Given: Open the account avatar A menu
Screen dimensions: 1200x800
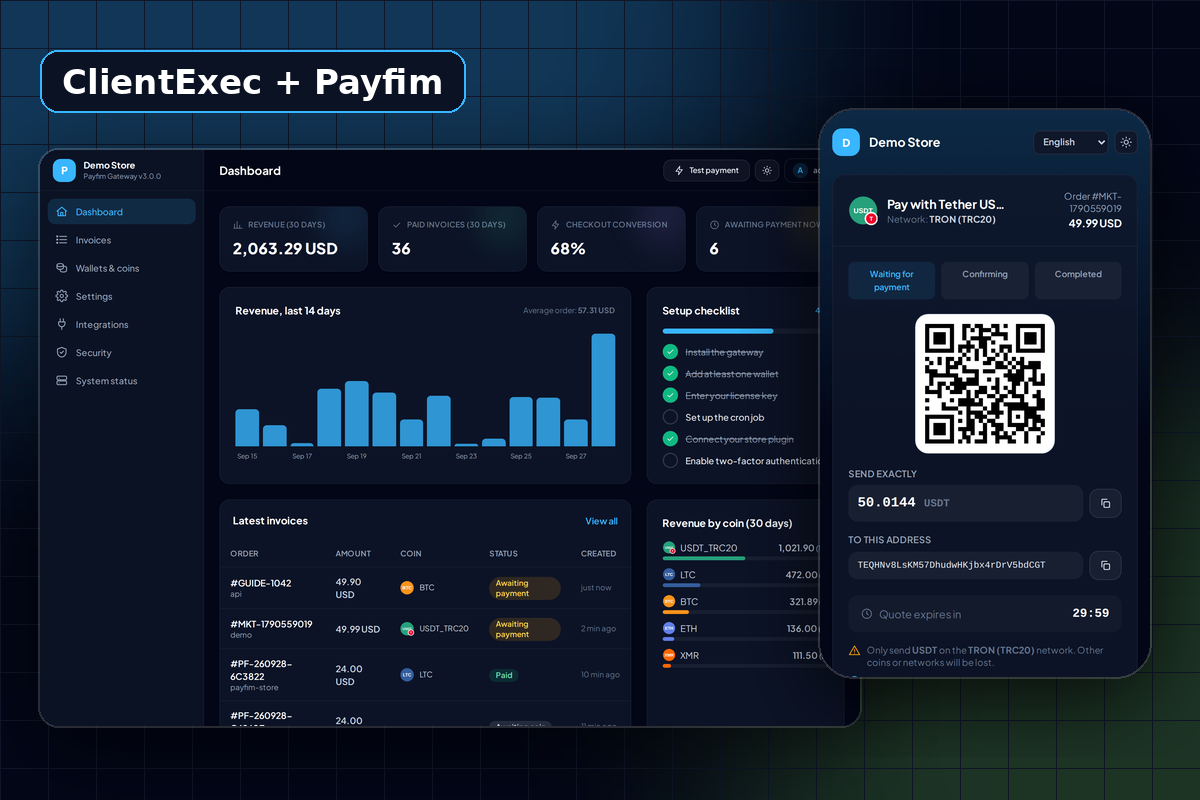Looking at the screenshot, I should (800, 170).
